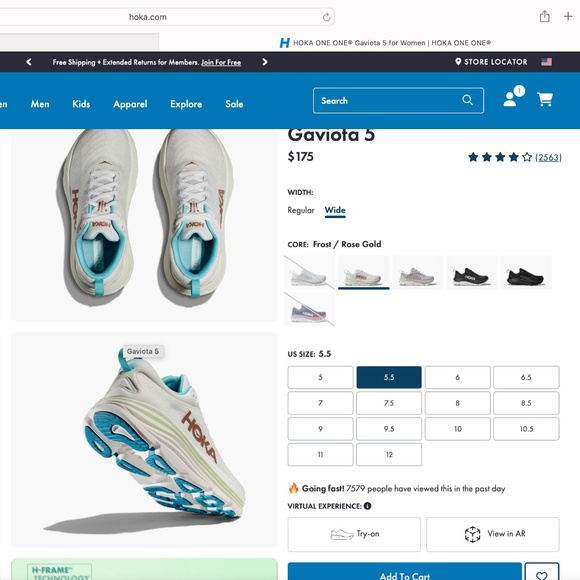Viewport: 580px width, 580px height.
Task: Open the shopping cart icon
Action: tap(545, 100)
